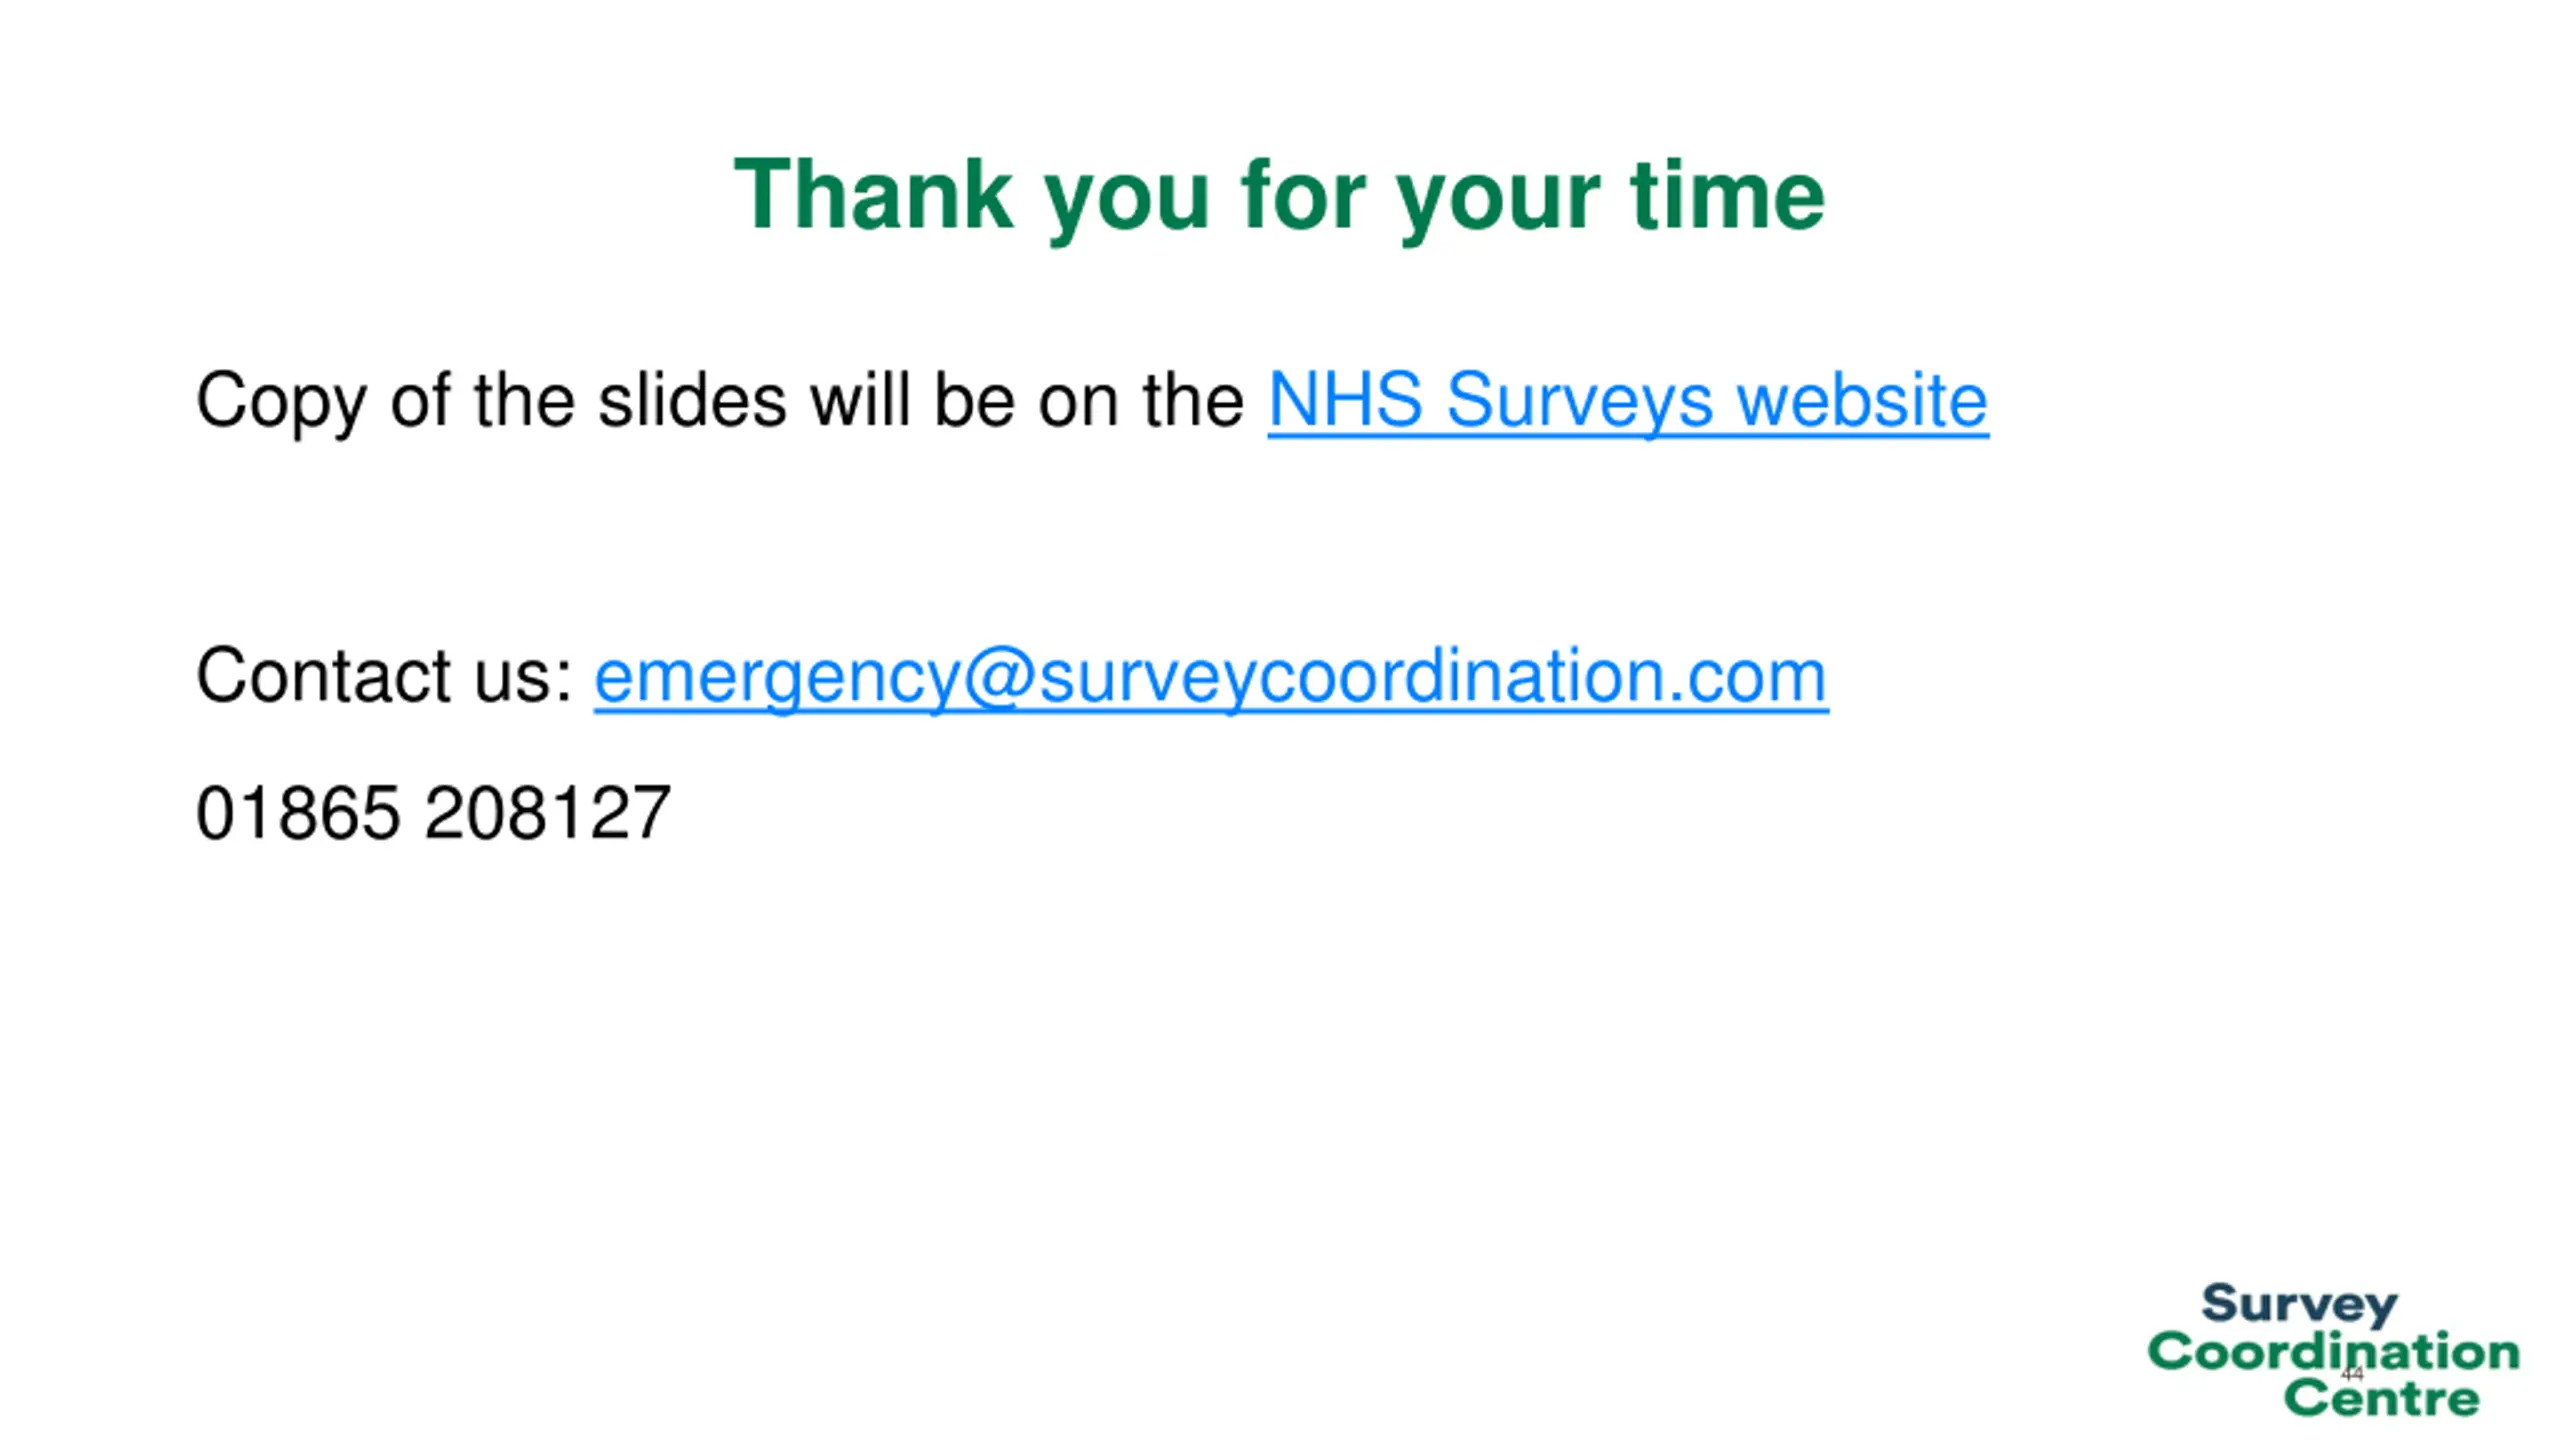Open the NHS Surveys website link
Screen dimensions: 2560x1440
pyautogui.click(x=1627, y=401)
